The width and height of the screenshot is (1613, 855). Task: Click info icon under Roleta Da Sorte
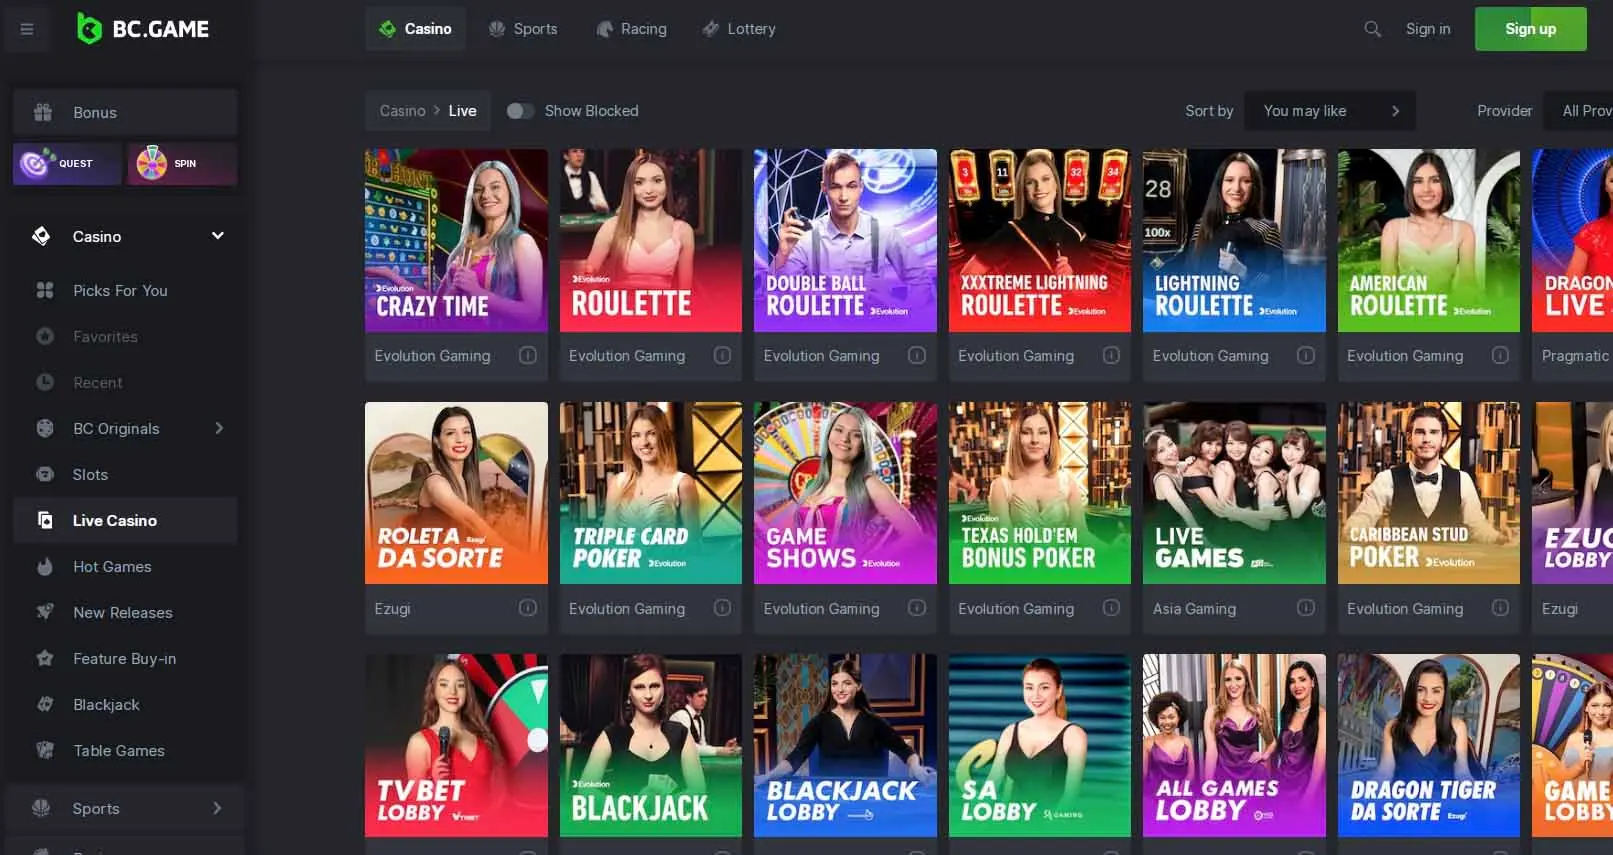(528, 608)
